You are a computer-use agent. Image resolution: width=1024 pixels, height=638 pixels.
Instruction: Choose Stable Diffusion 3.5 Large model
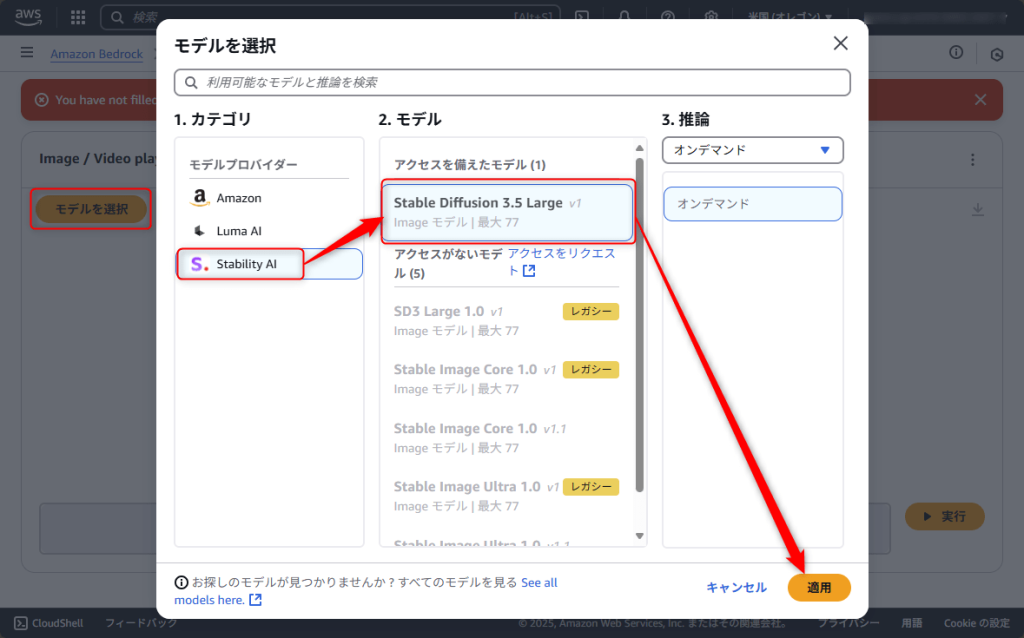click(507, 212)
